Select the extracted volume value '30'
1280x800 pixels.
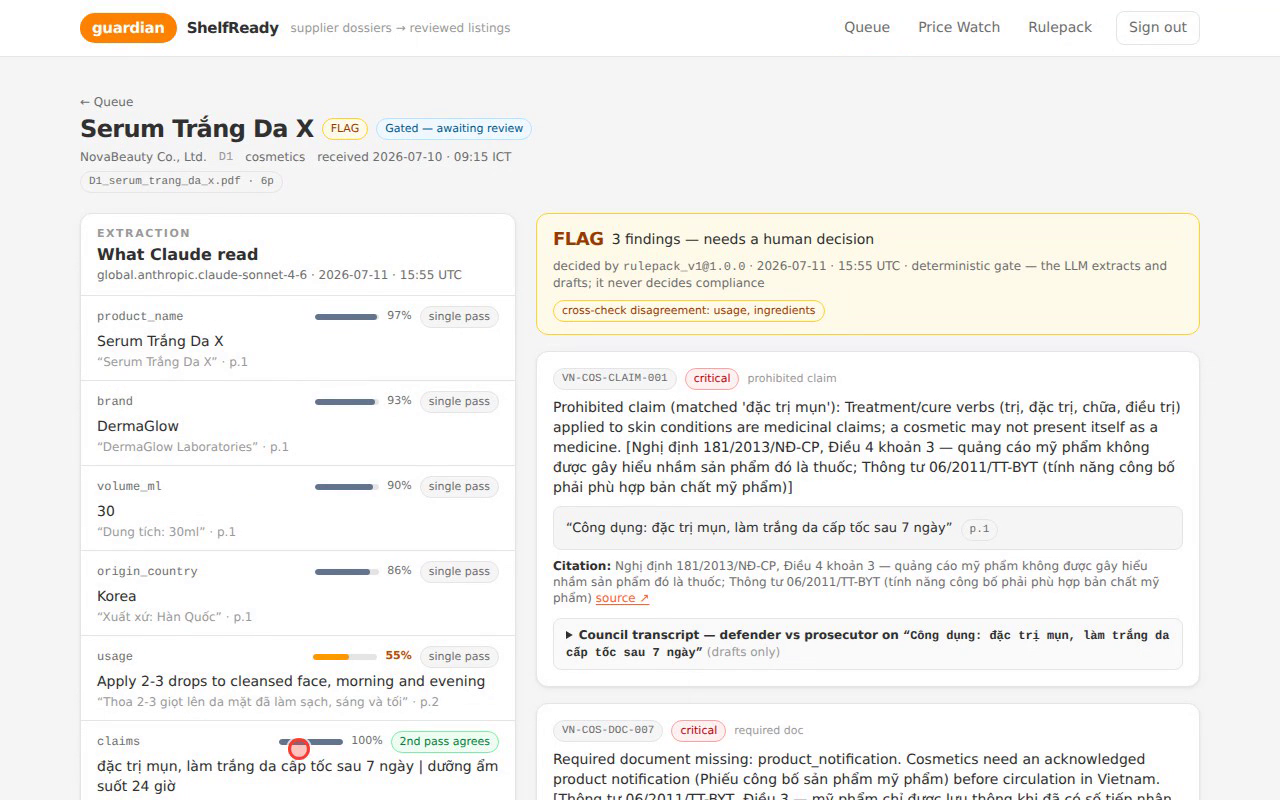point(106,511)
